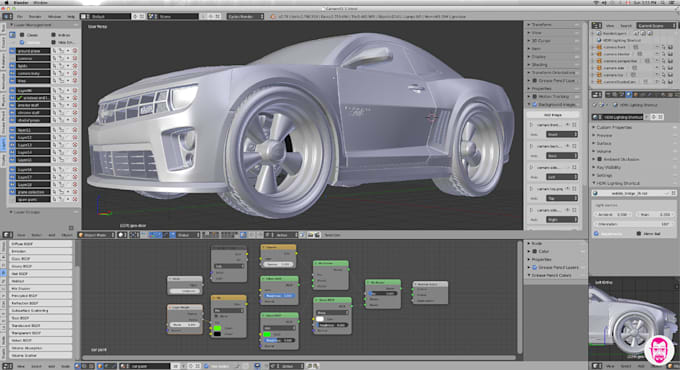Open the Help menu in the top bar
The width and height of the screenshot is (680, 370).
[x=71, y=16]
